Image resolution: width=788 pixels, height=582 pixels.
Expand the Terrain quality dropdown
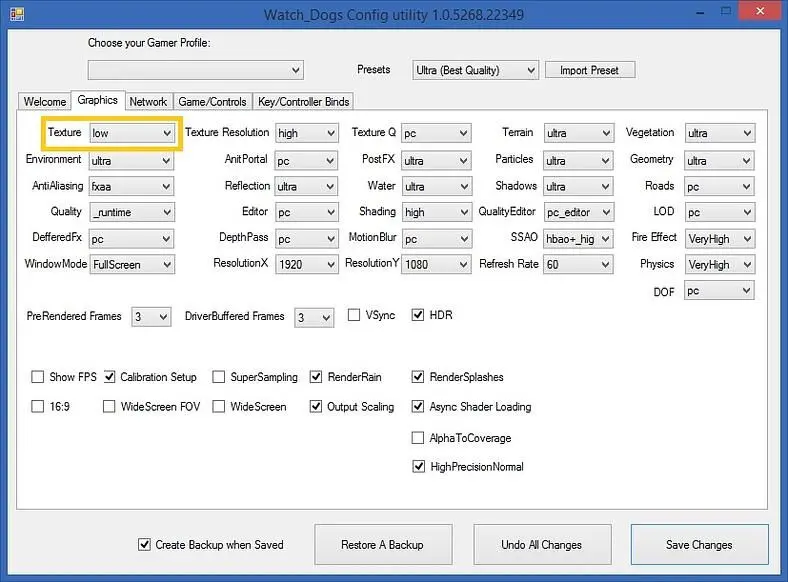tap(578, 133)
